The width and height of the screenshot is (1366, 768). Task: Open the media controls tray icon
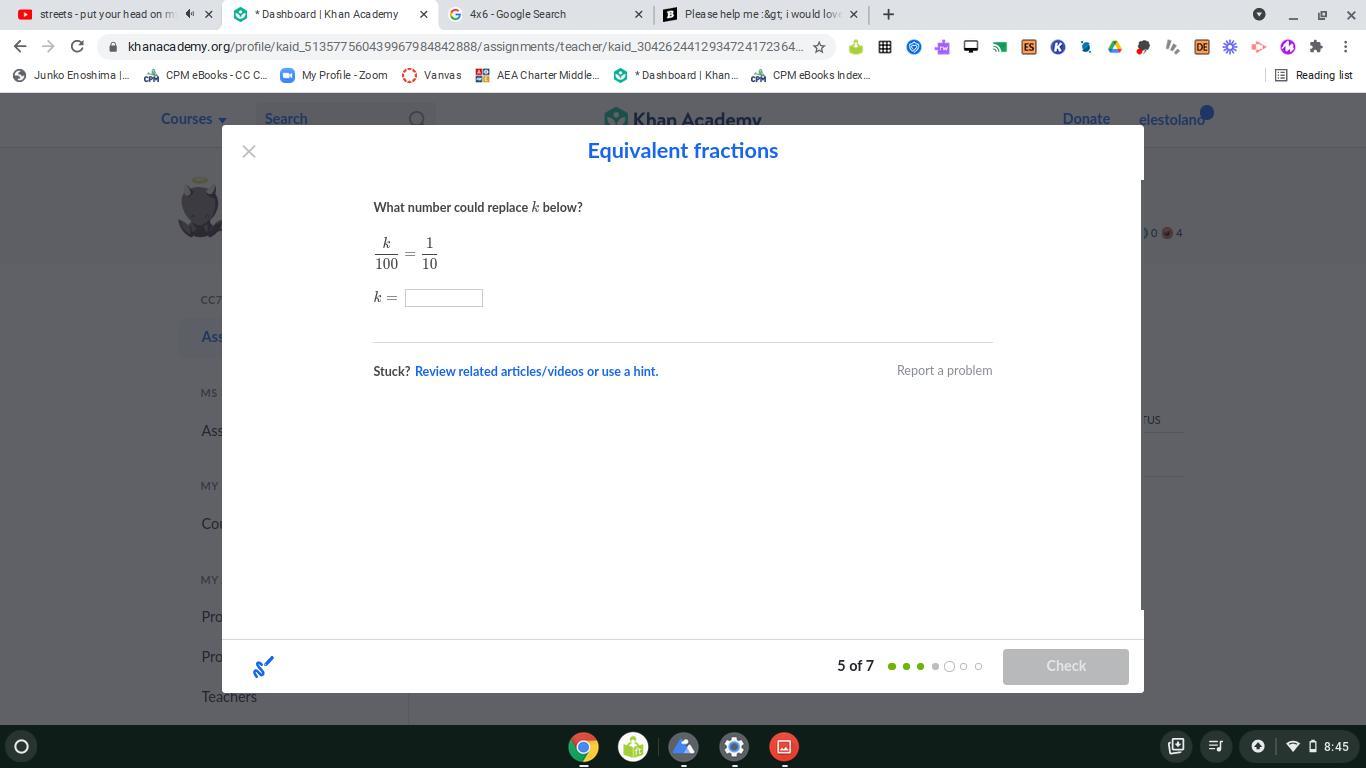click(1215, 746)
